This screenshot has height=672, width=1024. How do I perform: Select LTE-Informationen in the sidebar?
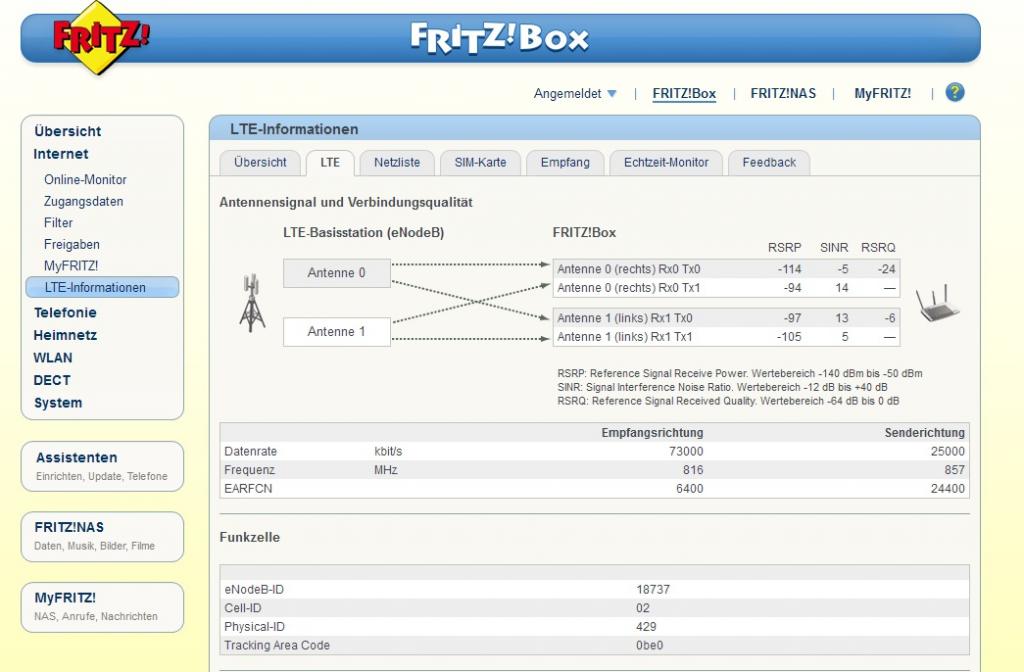pos(102,287)
